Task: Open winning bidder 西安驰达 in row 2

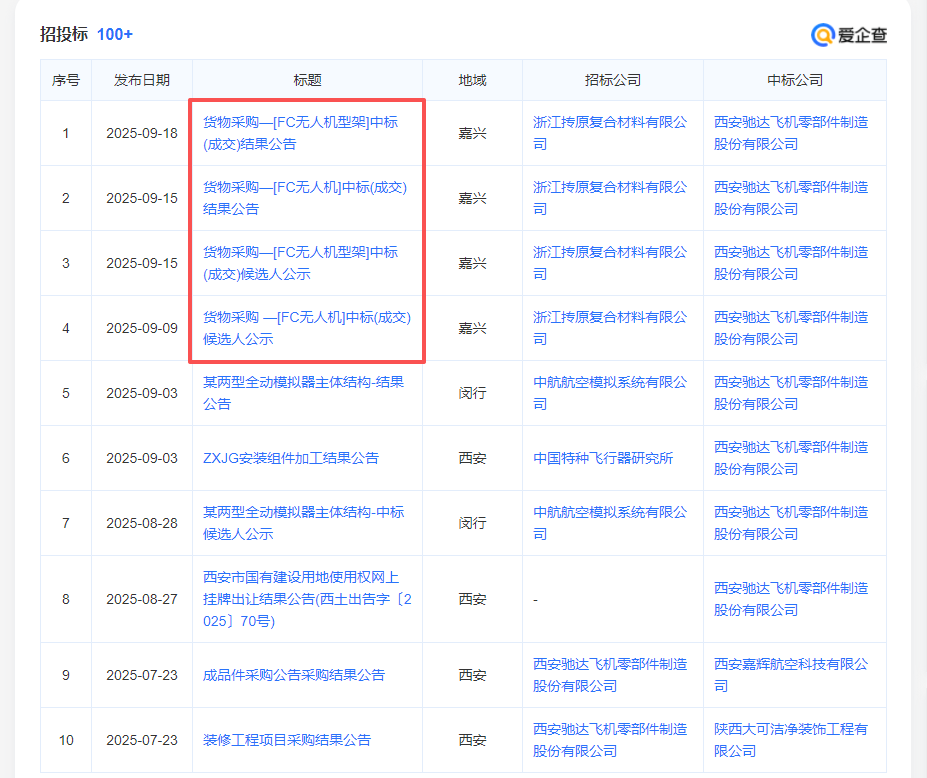Action: pos(791,198)
